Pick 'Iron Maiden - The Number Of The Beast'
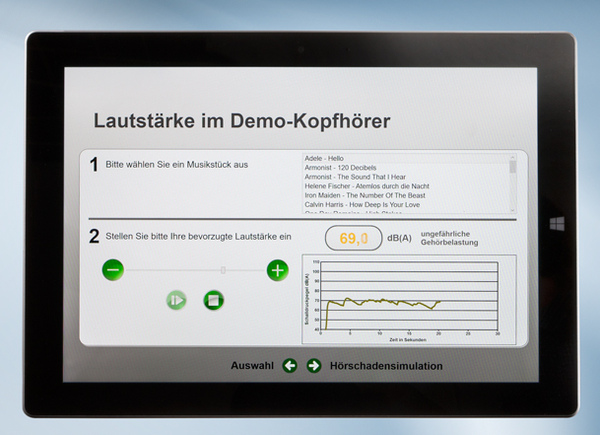Viewport: 600px width, 435px height. (407, 195)
